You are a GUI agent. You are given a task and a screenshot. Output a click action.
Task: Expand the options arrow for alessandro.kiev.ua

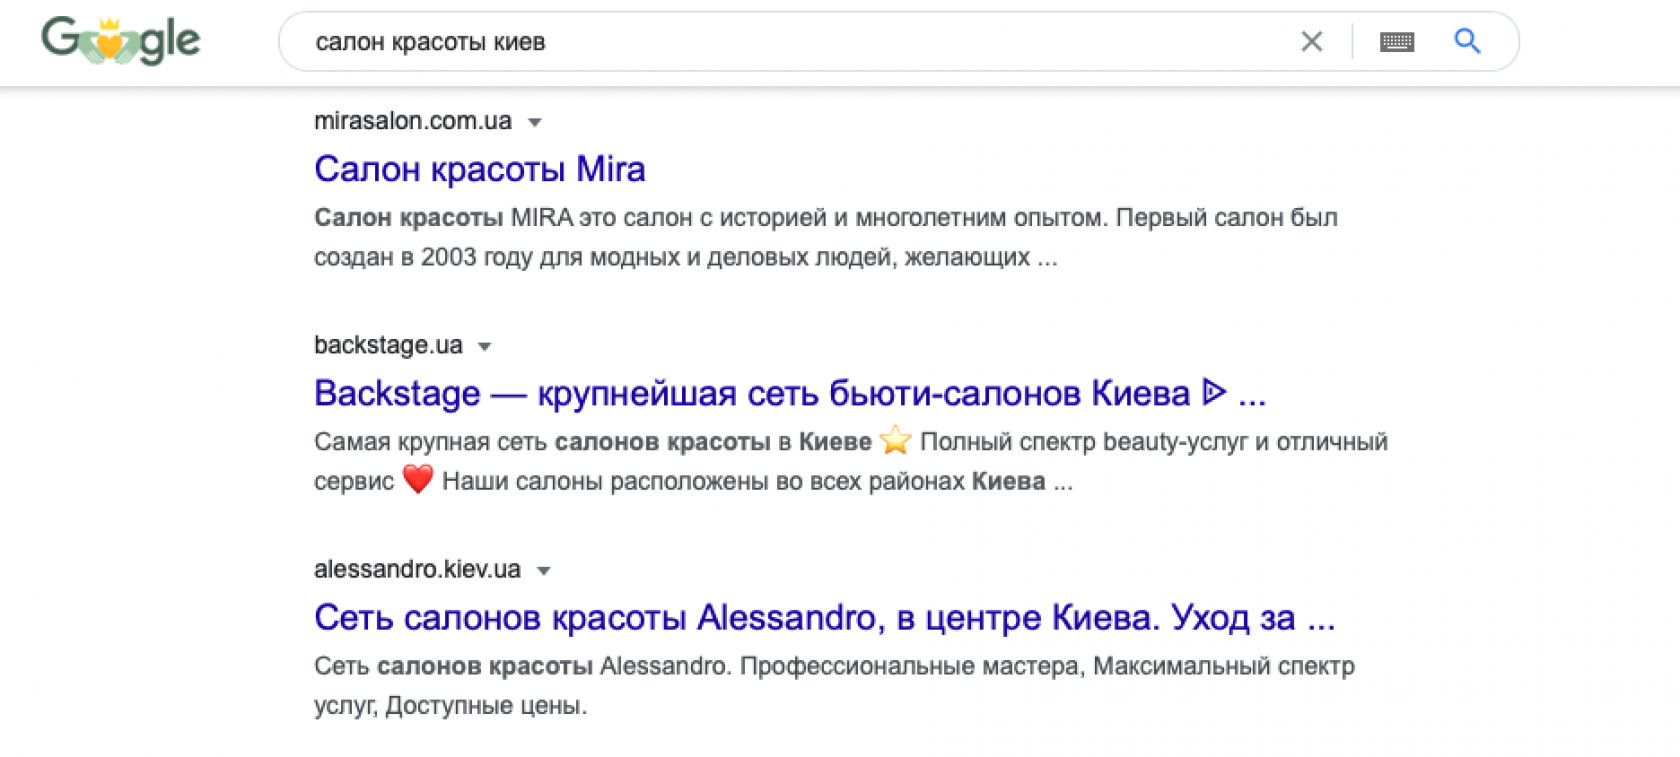(544, 570)
